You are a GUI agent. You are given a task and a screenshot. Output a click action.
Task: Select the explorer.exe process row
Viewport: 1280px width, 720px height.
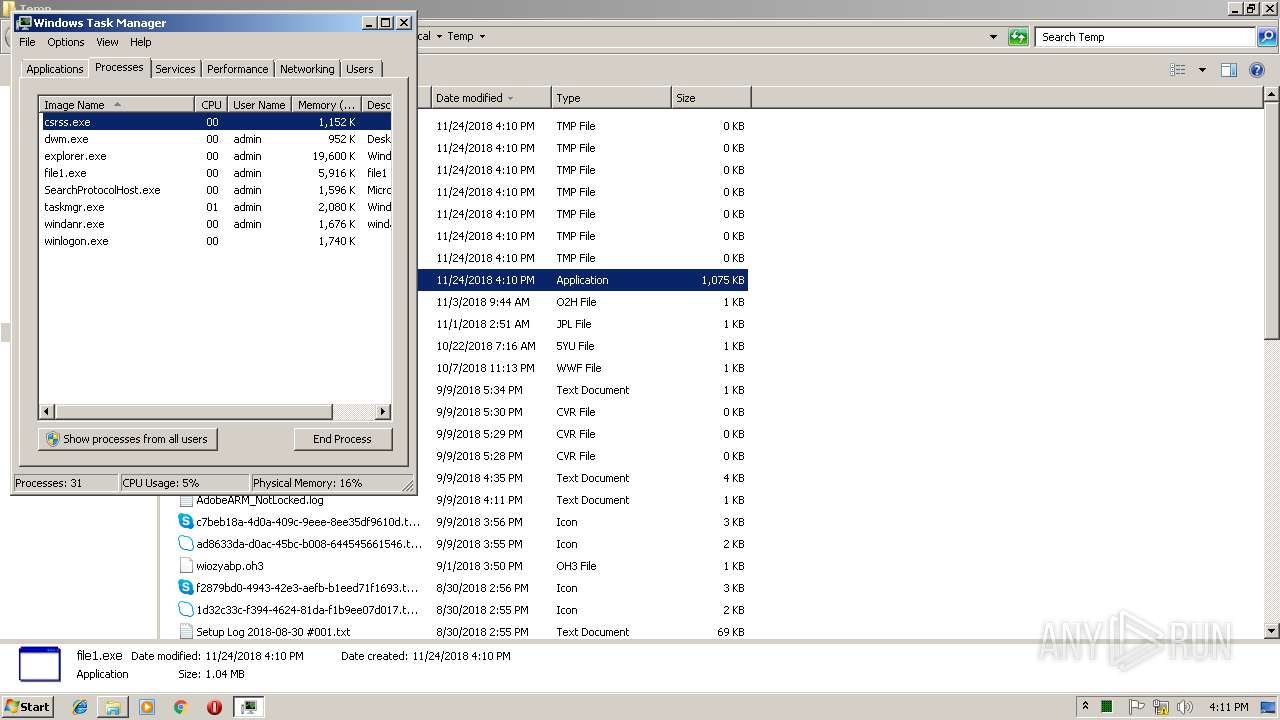click(x=215, y=156)
